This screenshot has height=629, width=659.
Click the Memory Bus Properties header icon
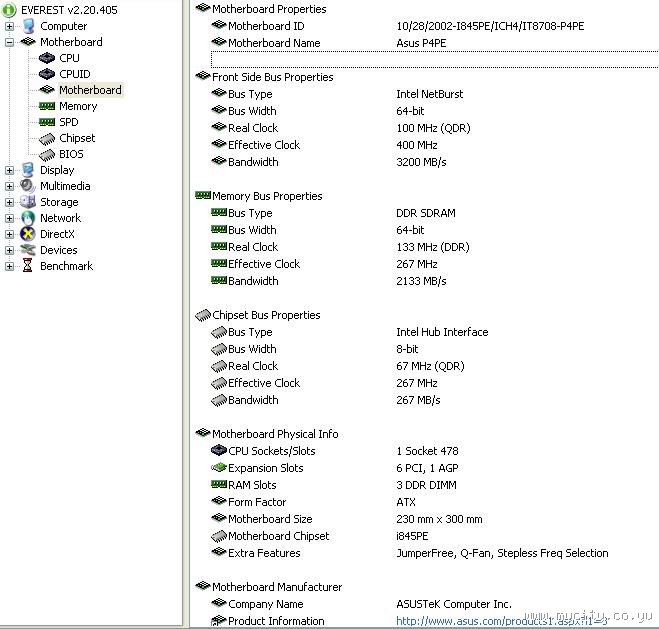click(203, 195)
